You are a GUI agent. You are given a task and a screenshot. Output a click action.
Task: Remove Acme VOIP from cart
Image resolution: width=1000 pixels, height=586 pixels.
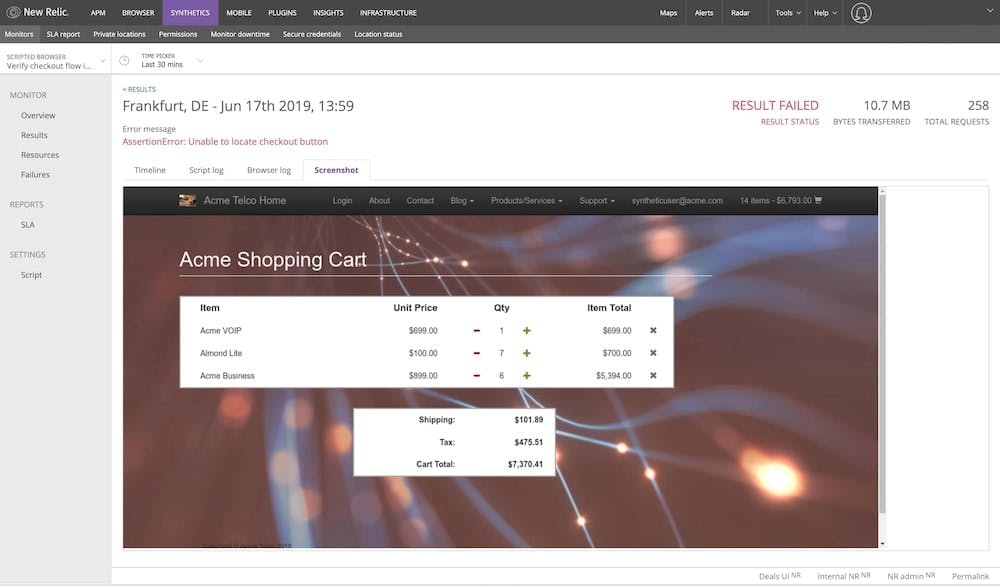[653, 330]
